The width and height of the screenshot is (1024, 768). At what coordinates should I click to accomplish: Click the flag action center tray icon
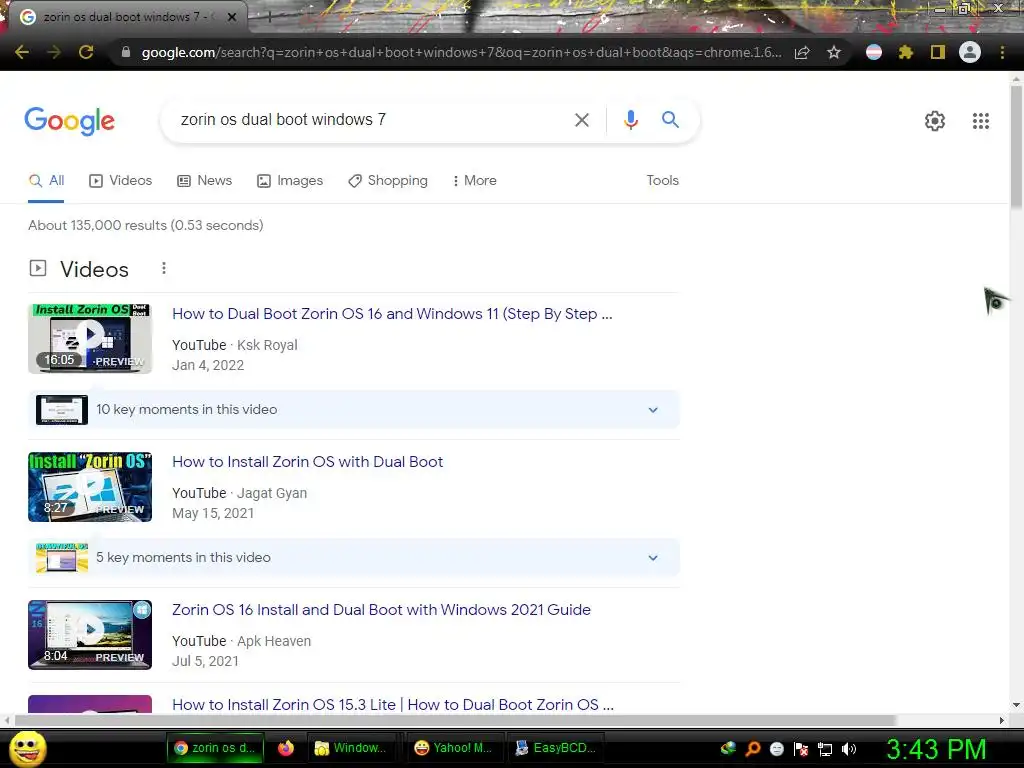click(x=801, y=749)
